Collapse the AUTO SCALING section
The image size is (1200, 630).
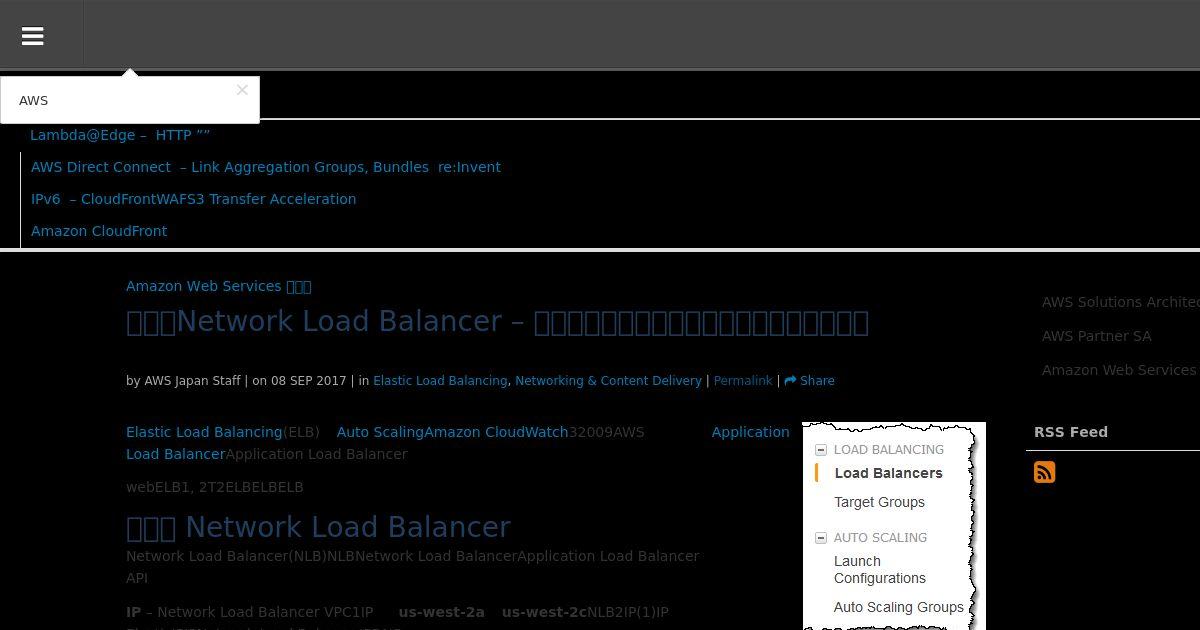(x=821, y=538)
